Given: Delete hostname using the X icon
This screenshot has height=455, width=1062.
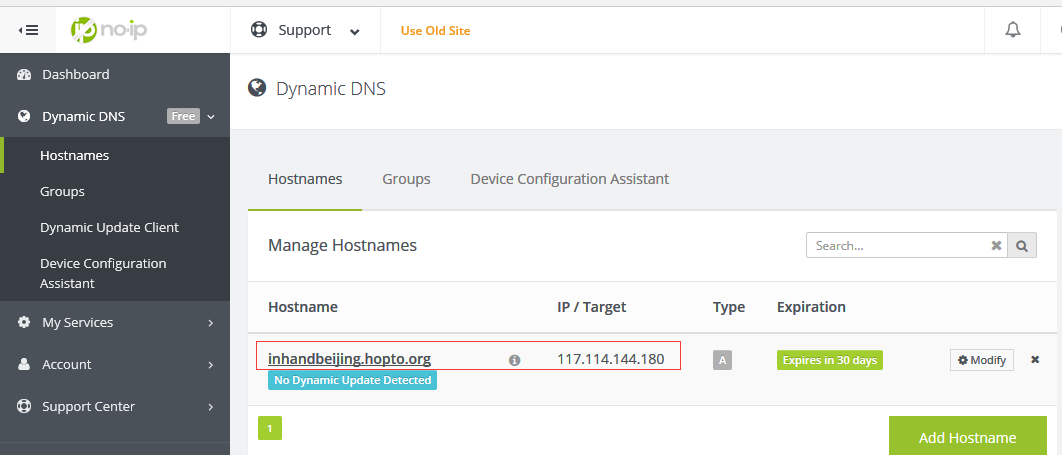Looking at the screenshot, I should 1035,360.
